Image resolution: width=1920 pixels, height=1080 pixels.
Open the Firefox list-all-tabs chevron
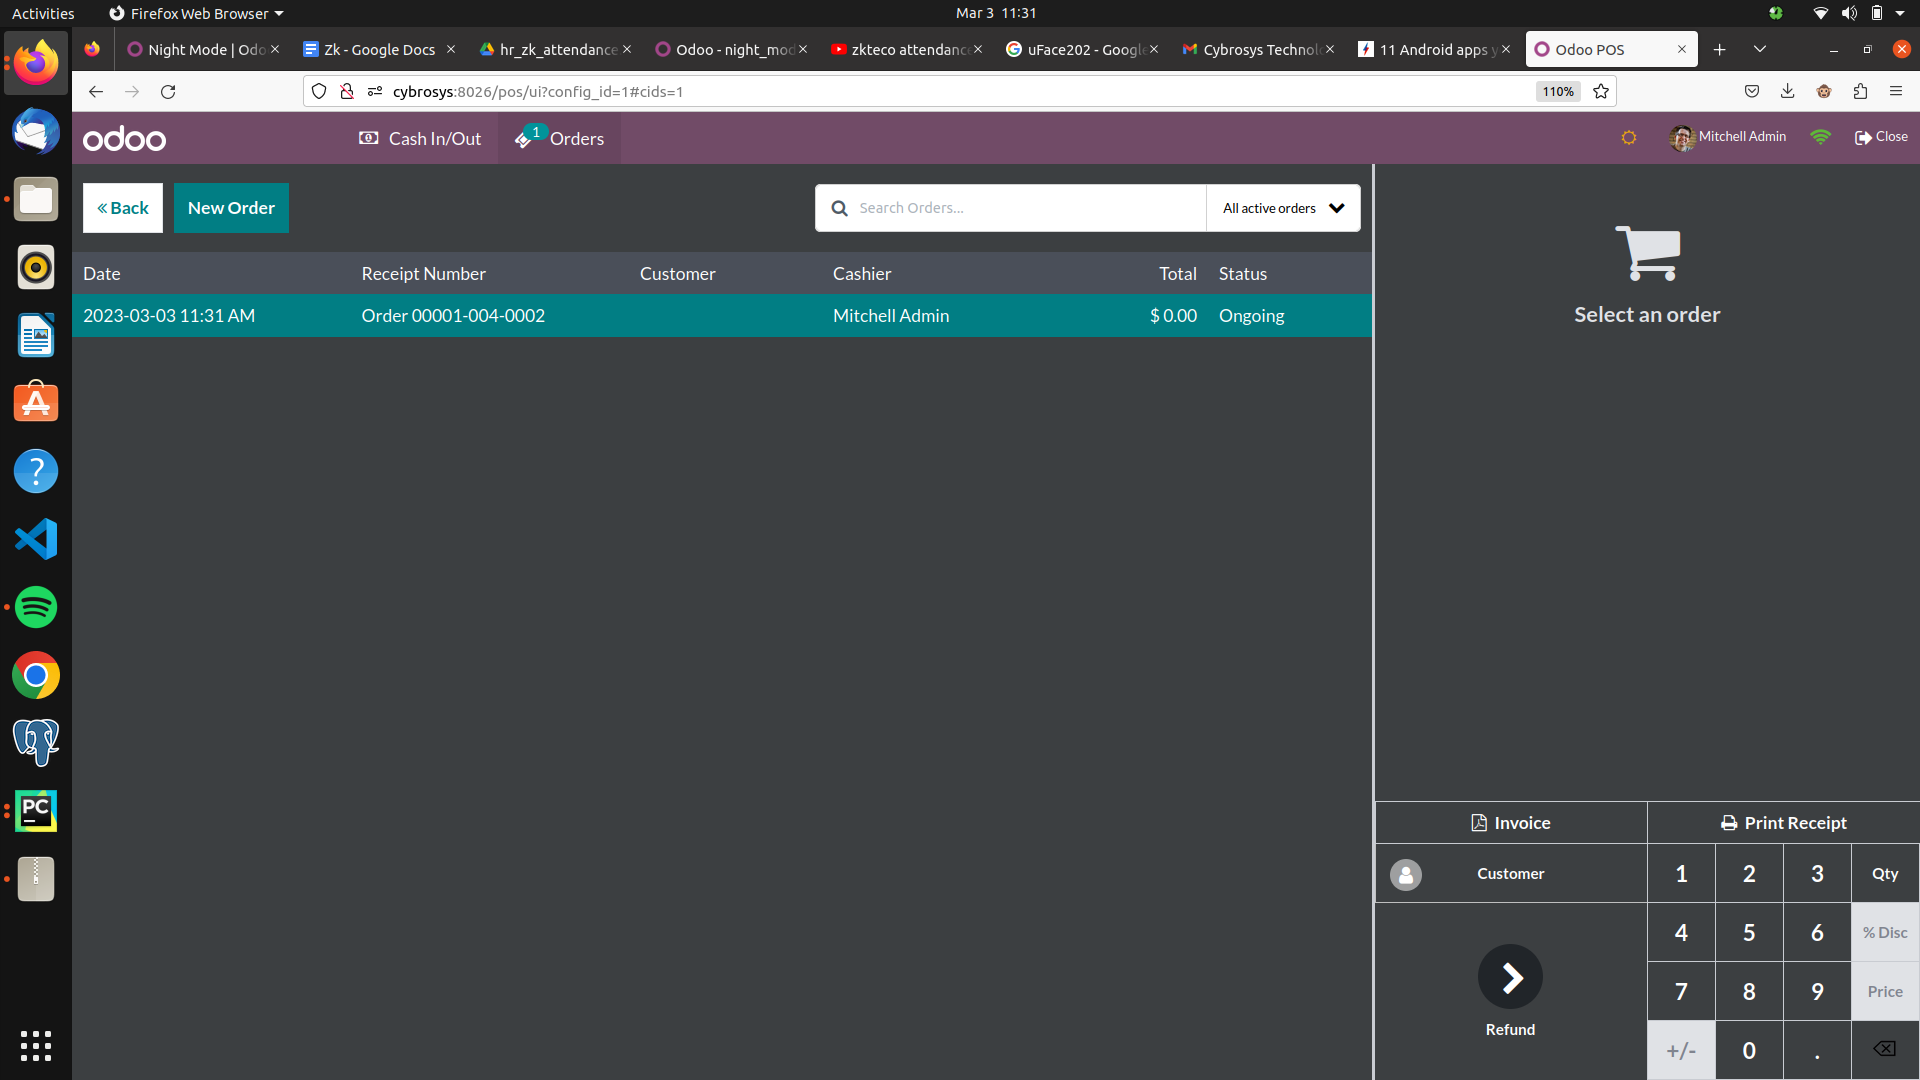(1760, 49)
